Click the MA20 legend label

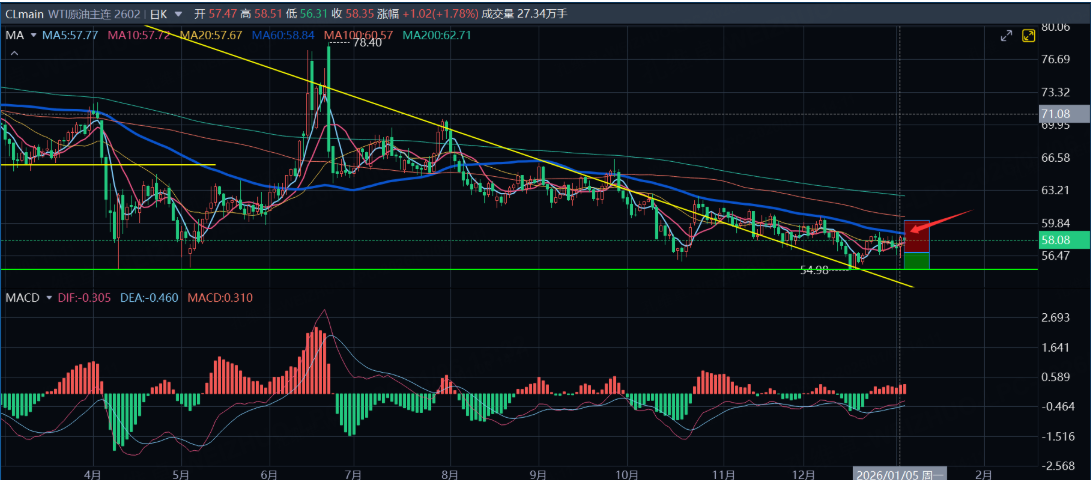click(x=209, y=35)
